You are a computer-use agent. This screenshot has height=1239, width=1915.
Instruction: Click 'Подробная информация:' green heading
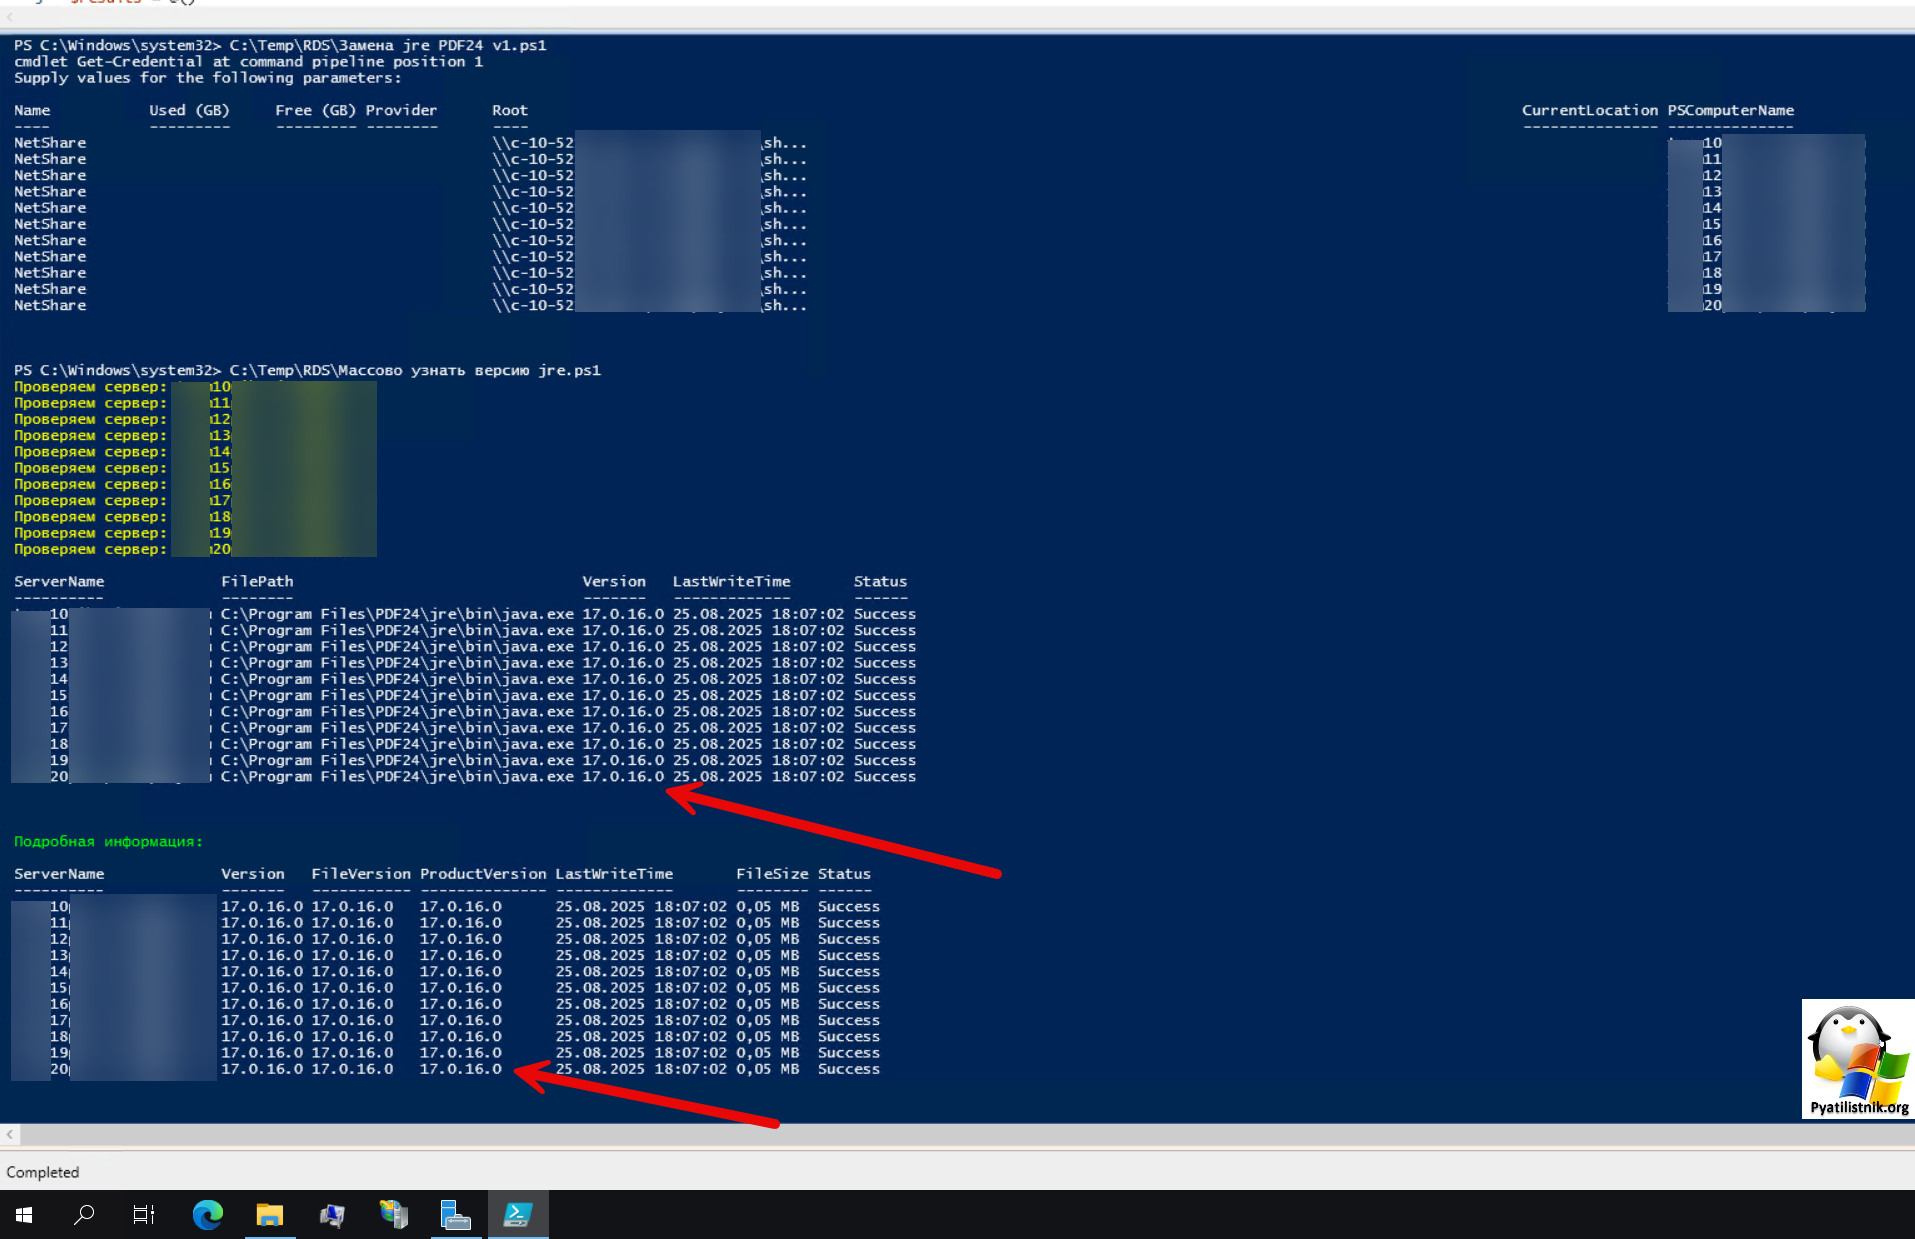click(x=108, y=841)
